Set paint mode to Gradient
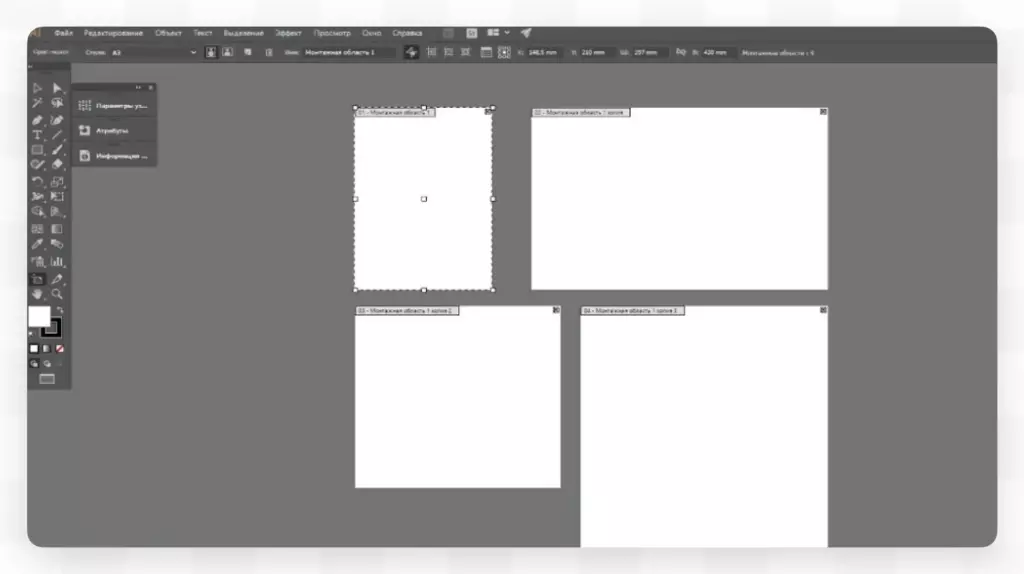The image size is (1024, 574). [x=46, y=349]
